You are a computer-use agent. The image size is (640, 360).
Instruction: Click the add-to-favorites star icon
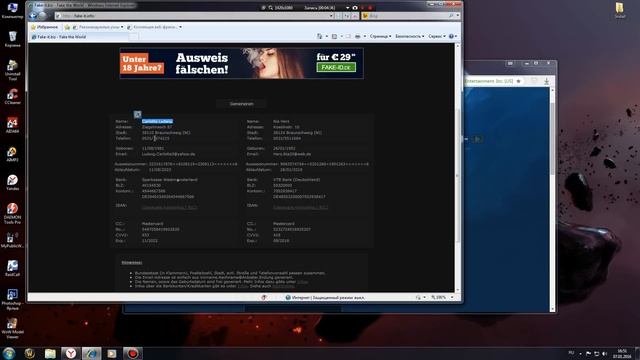(67, 27)
